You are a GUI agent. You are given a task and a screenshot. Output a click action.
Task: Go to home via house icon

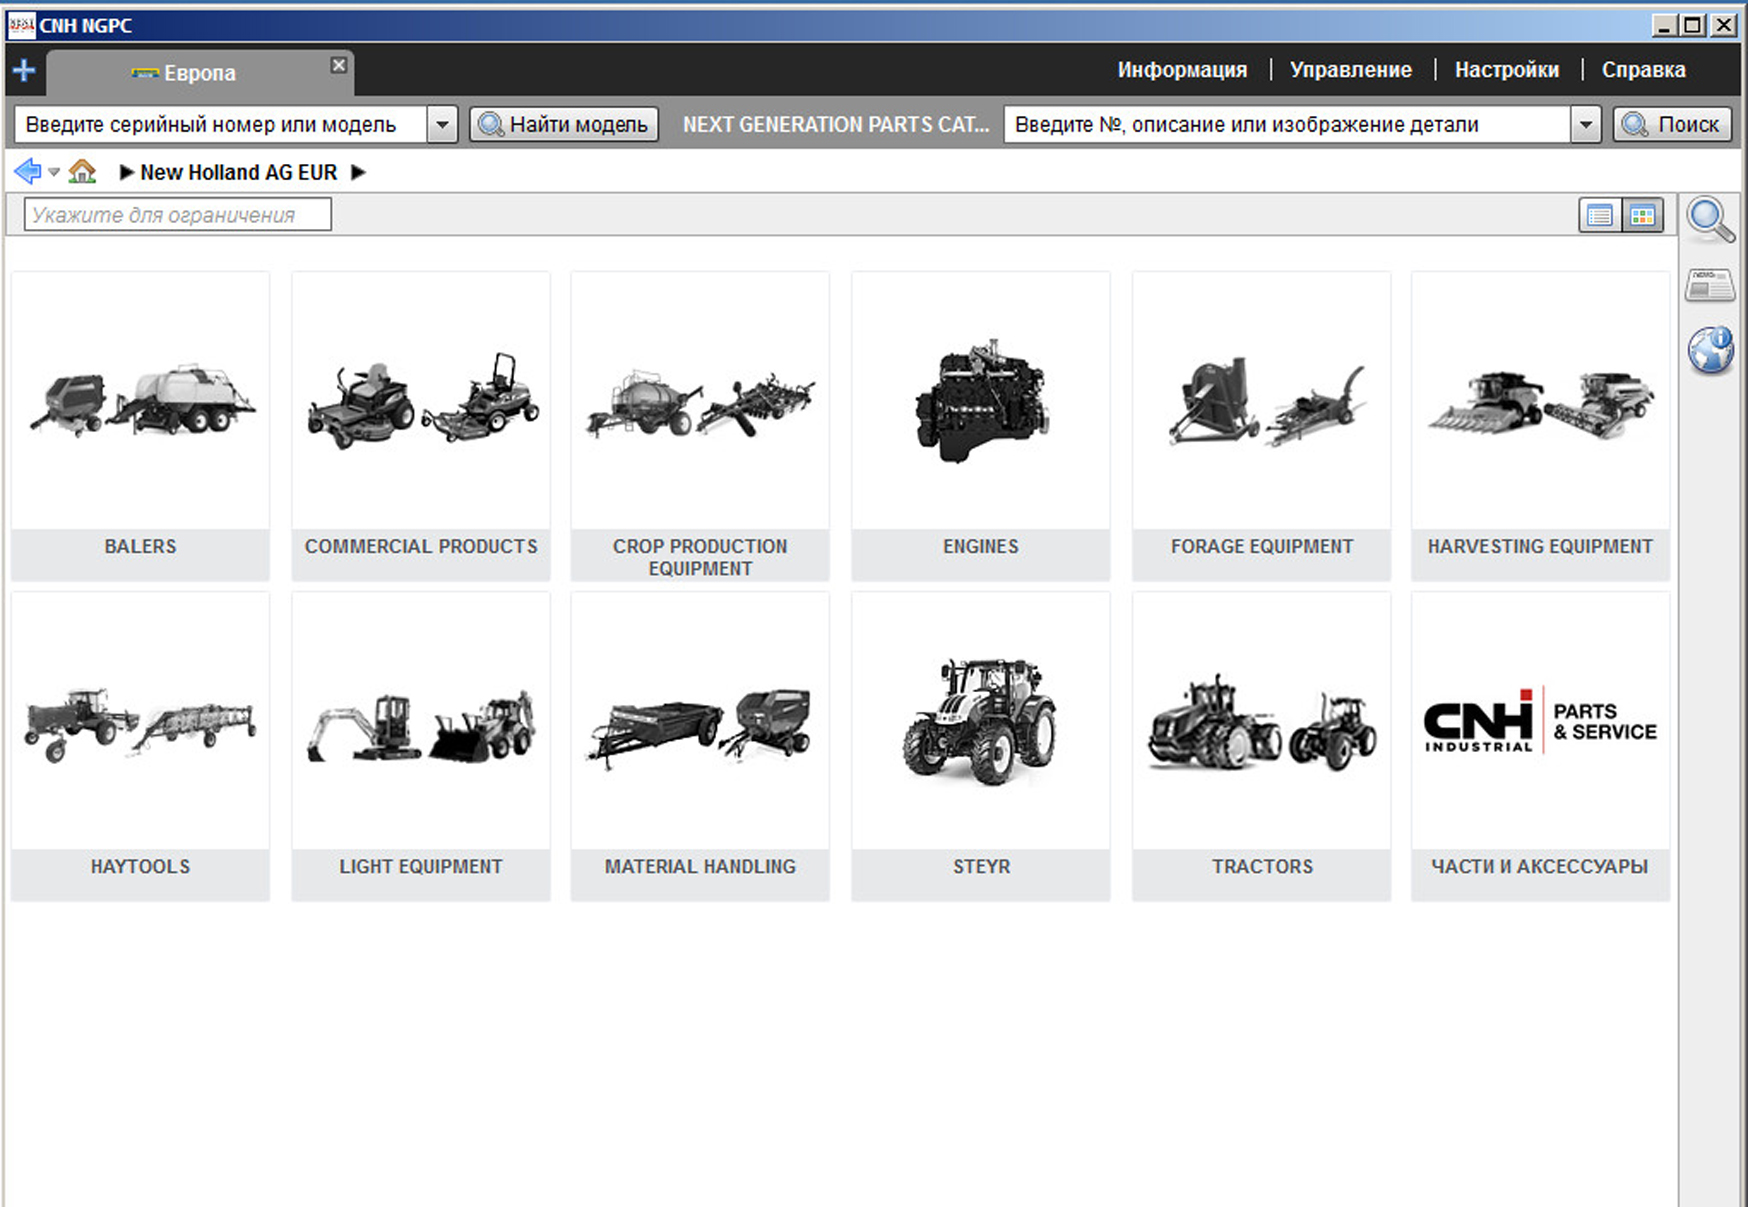pyautogui.click(x=82, y=172)
